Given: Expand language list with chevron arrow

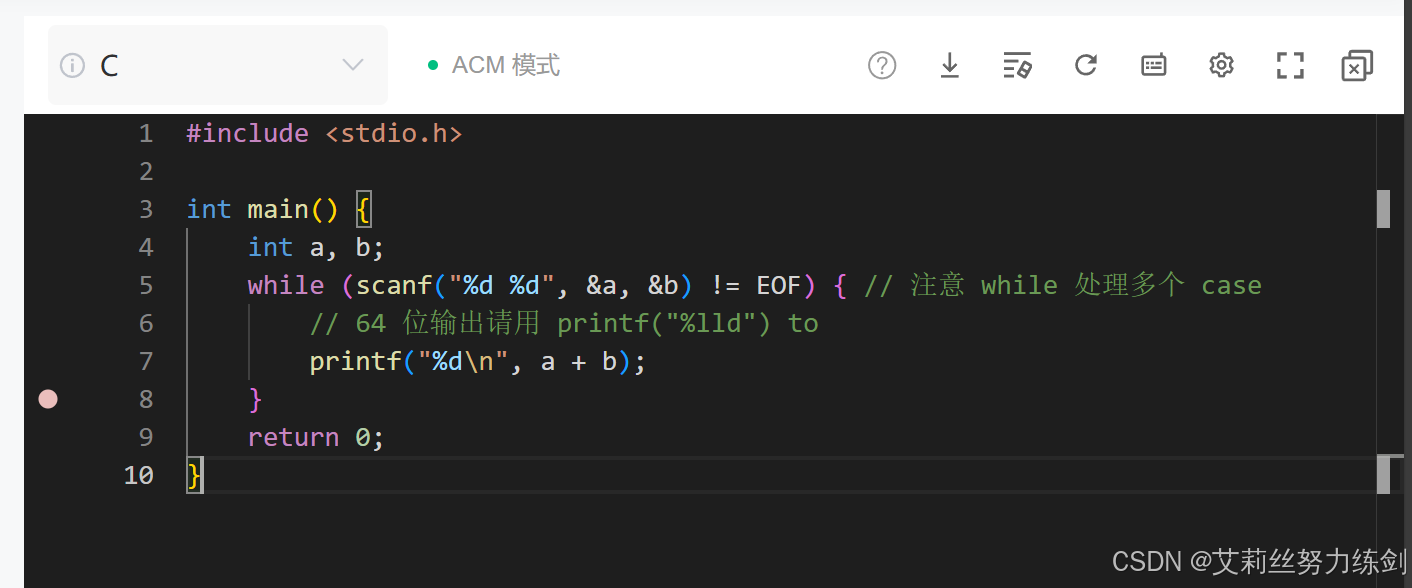Looking at the screenshot, I should click(x=353, y=65).
